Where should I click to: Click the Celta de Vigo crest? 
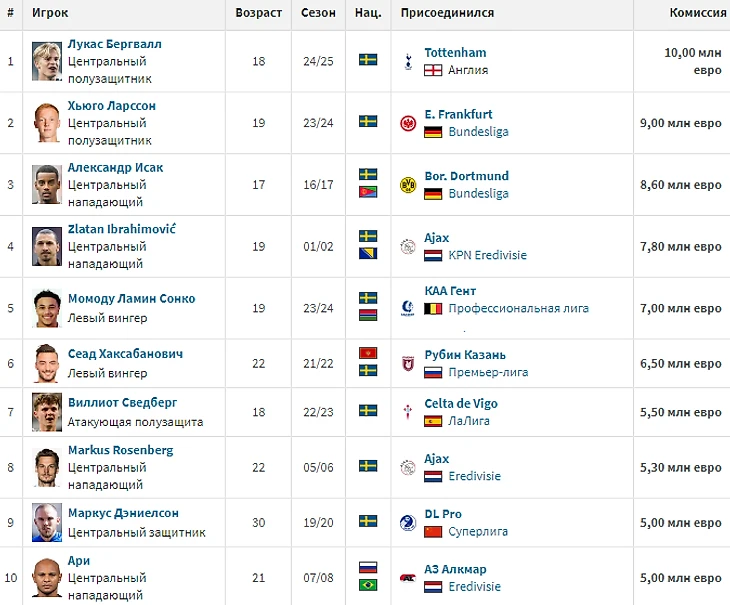407,412
